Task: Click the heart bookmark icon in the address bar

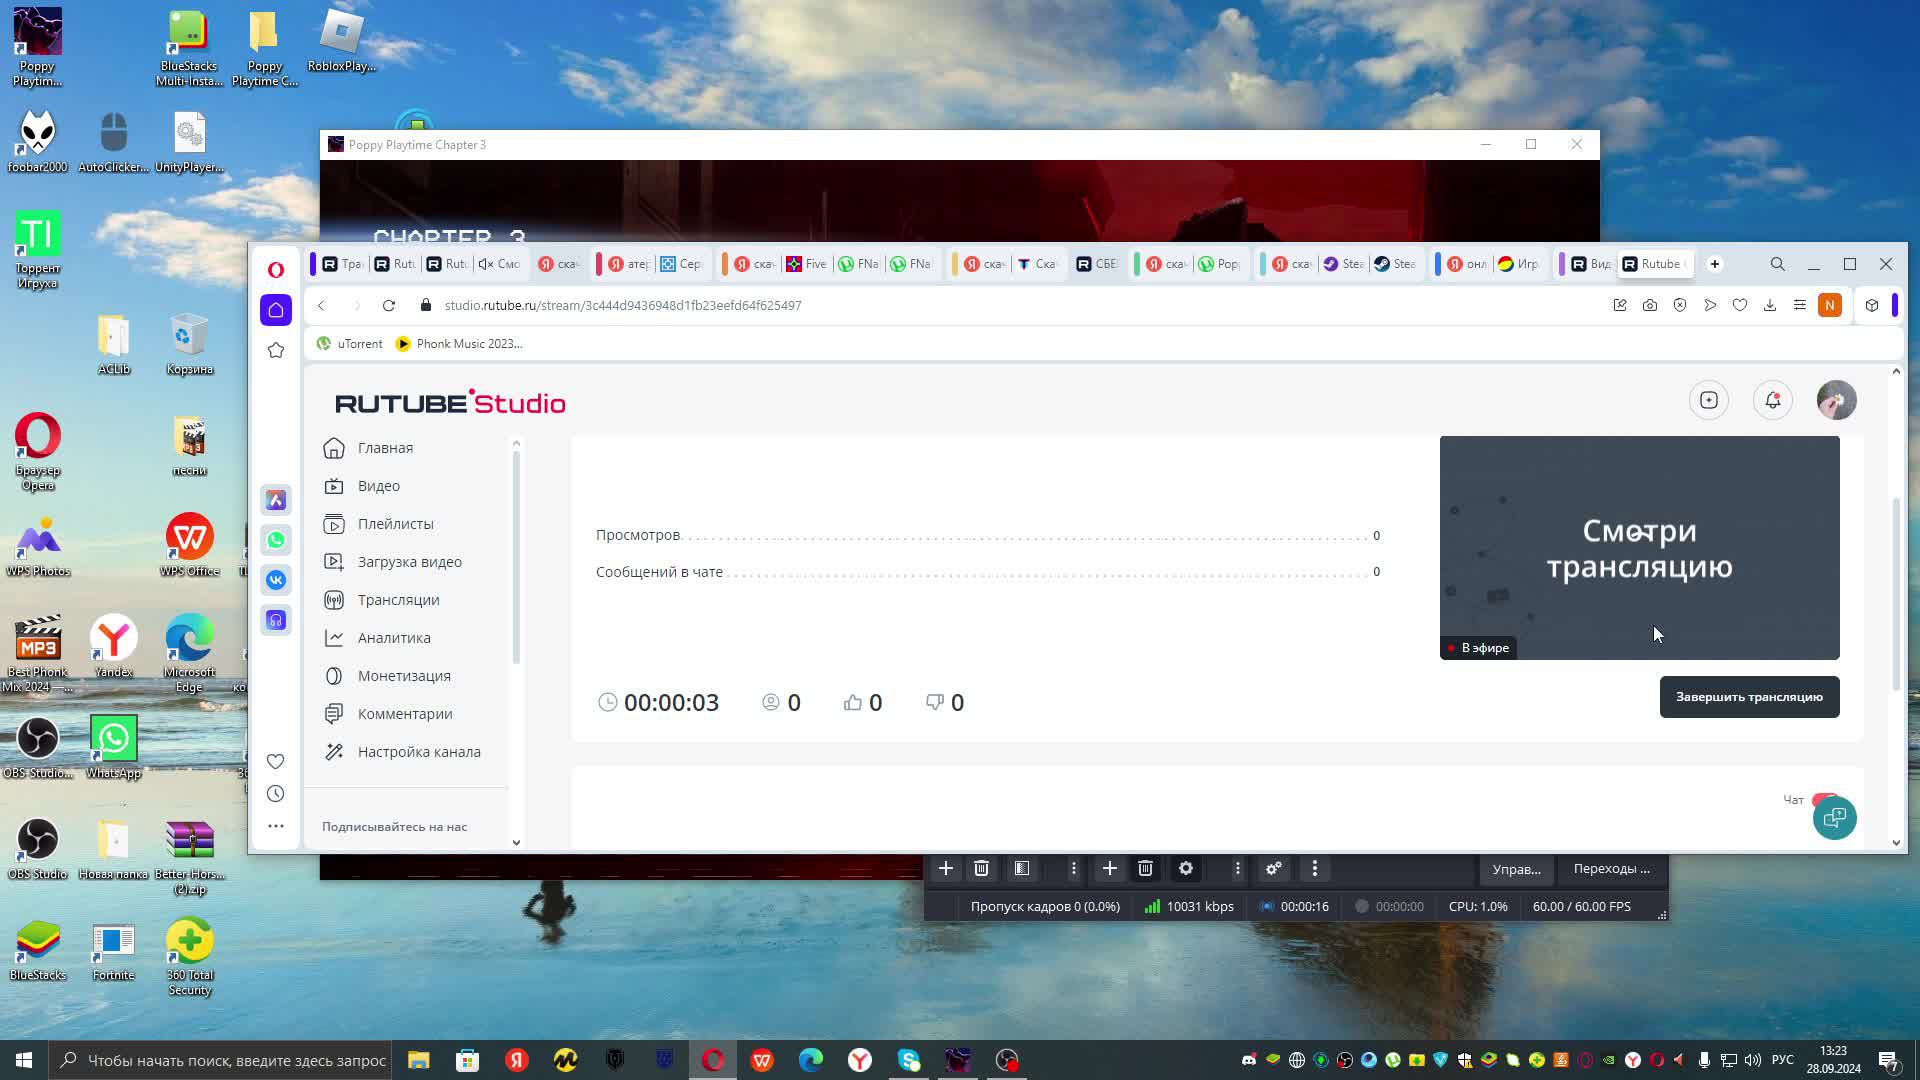Action: tap(1740, 305)
